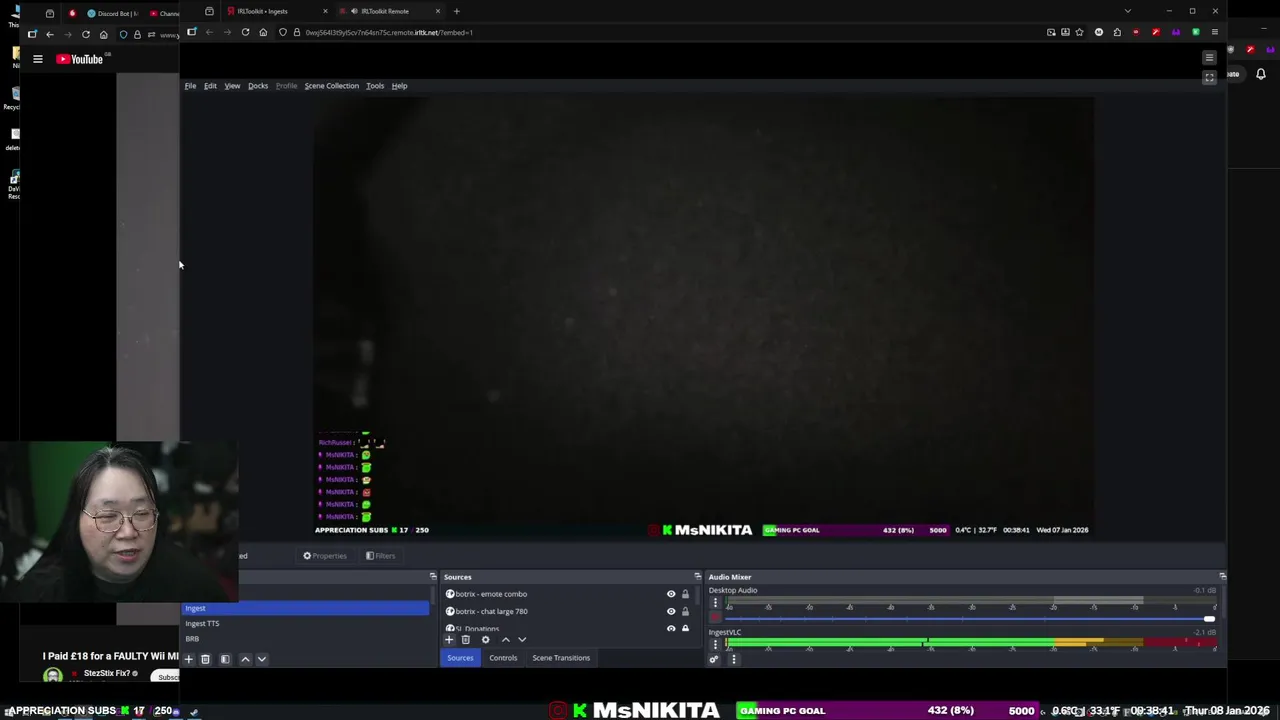Toggle visibility of botrix - chat large 780
This screenshot has height=720, width=1280.
click(x=671, y=611)
